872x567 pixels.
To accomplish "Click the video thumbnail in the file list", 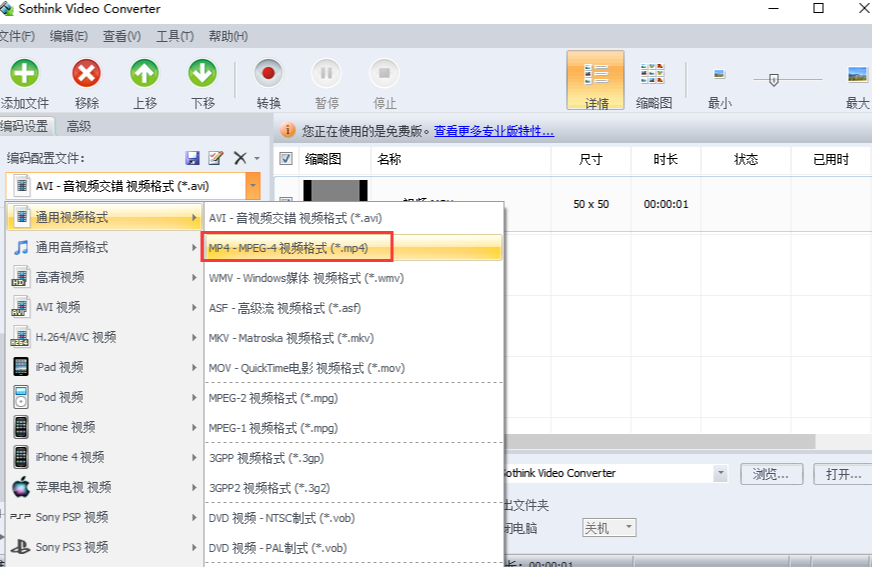I will tap(335, 191).
